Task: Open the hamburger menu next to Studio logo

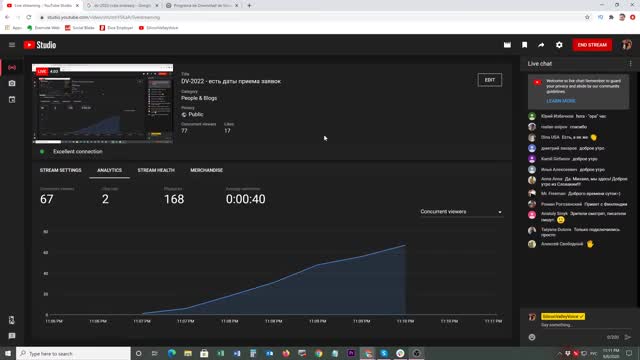Action: (x=12, y=45)
